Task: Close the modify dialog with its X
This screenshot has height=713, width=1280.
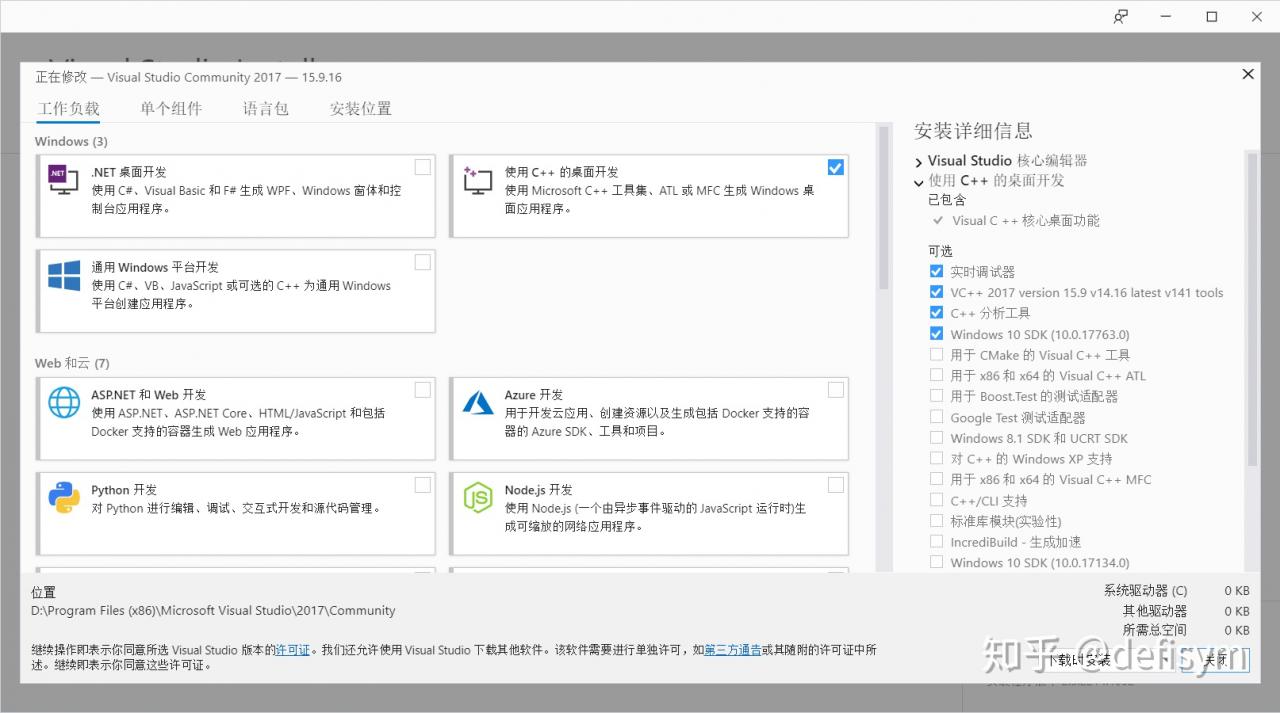Action: pos(1248,74)
